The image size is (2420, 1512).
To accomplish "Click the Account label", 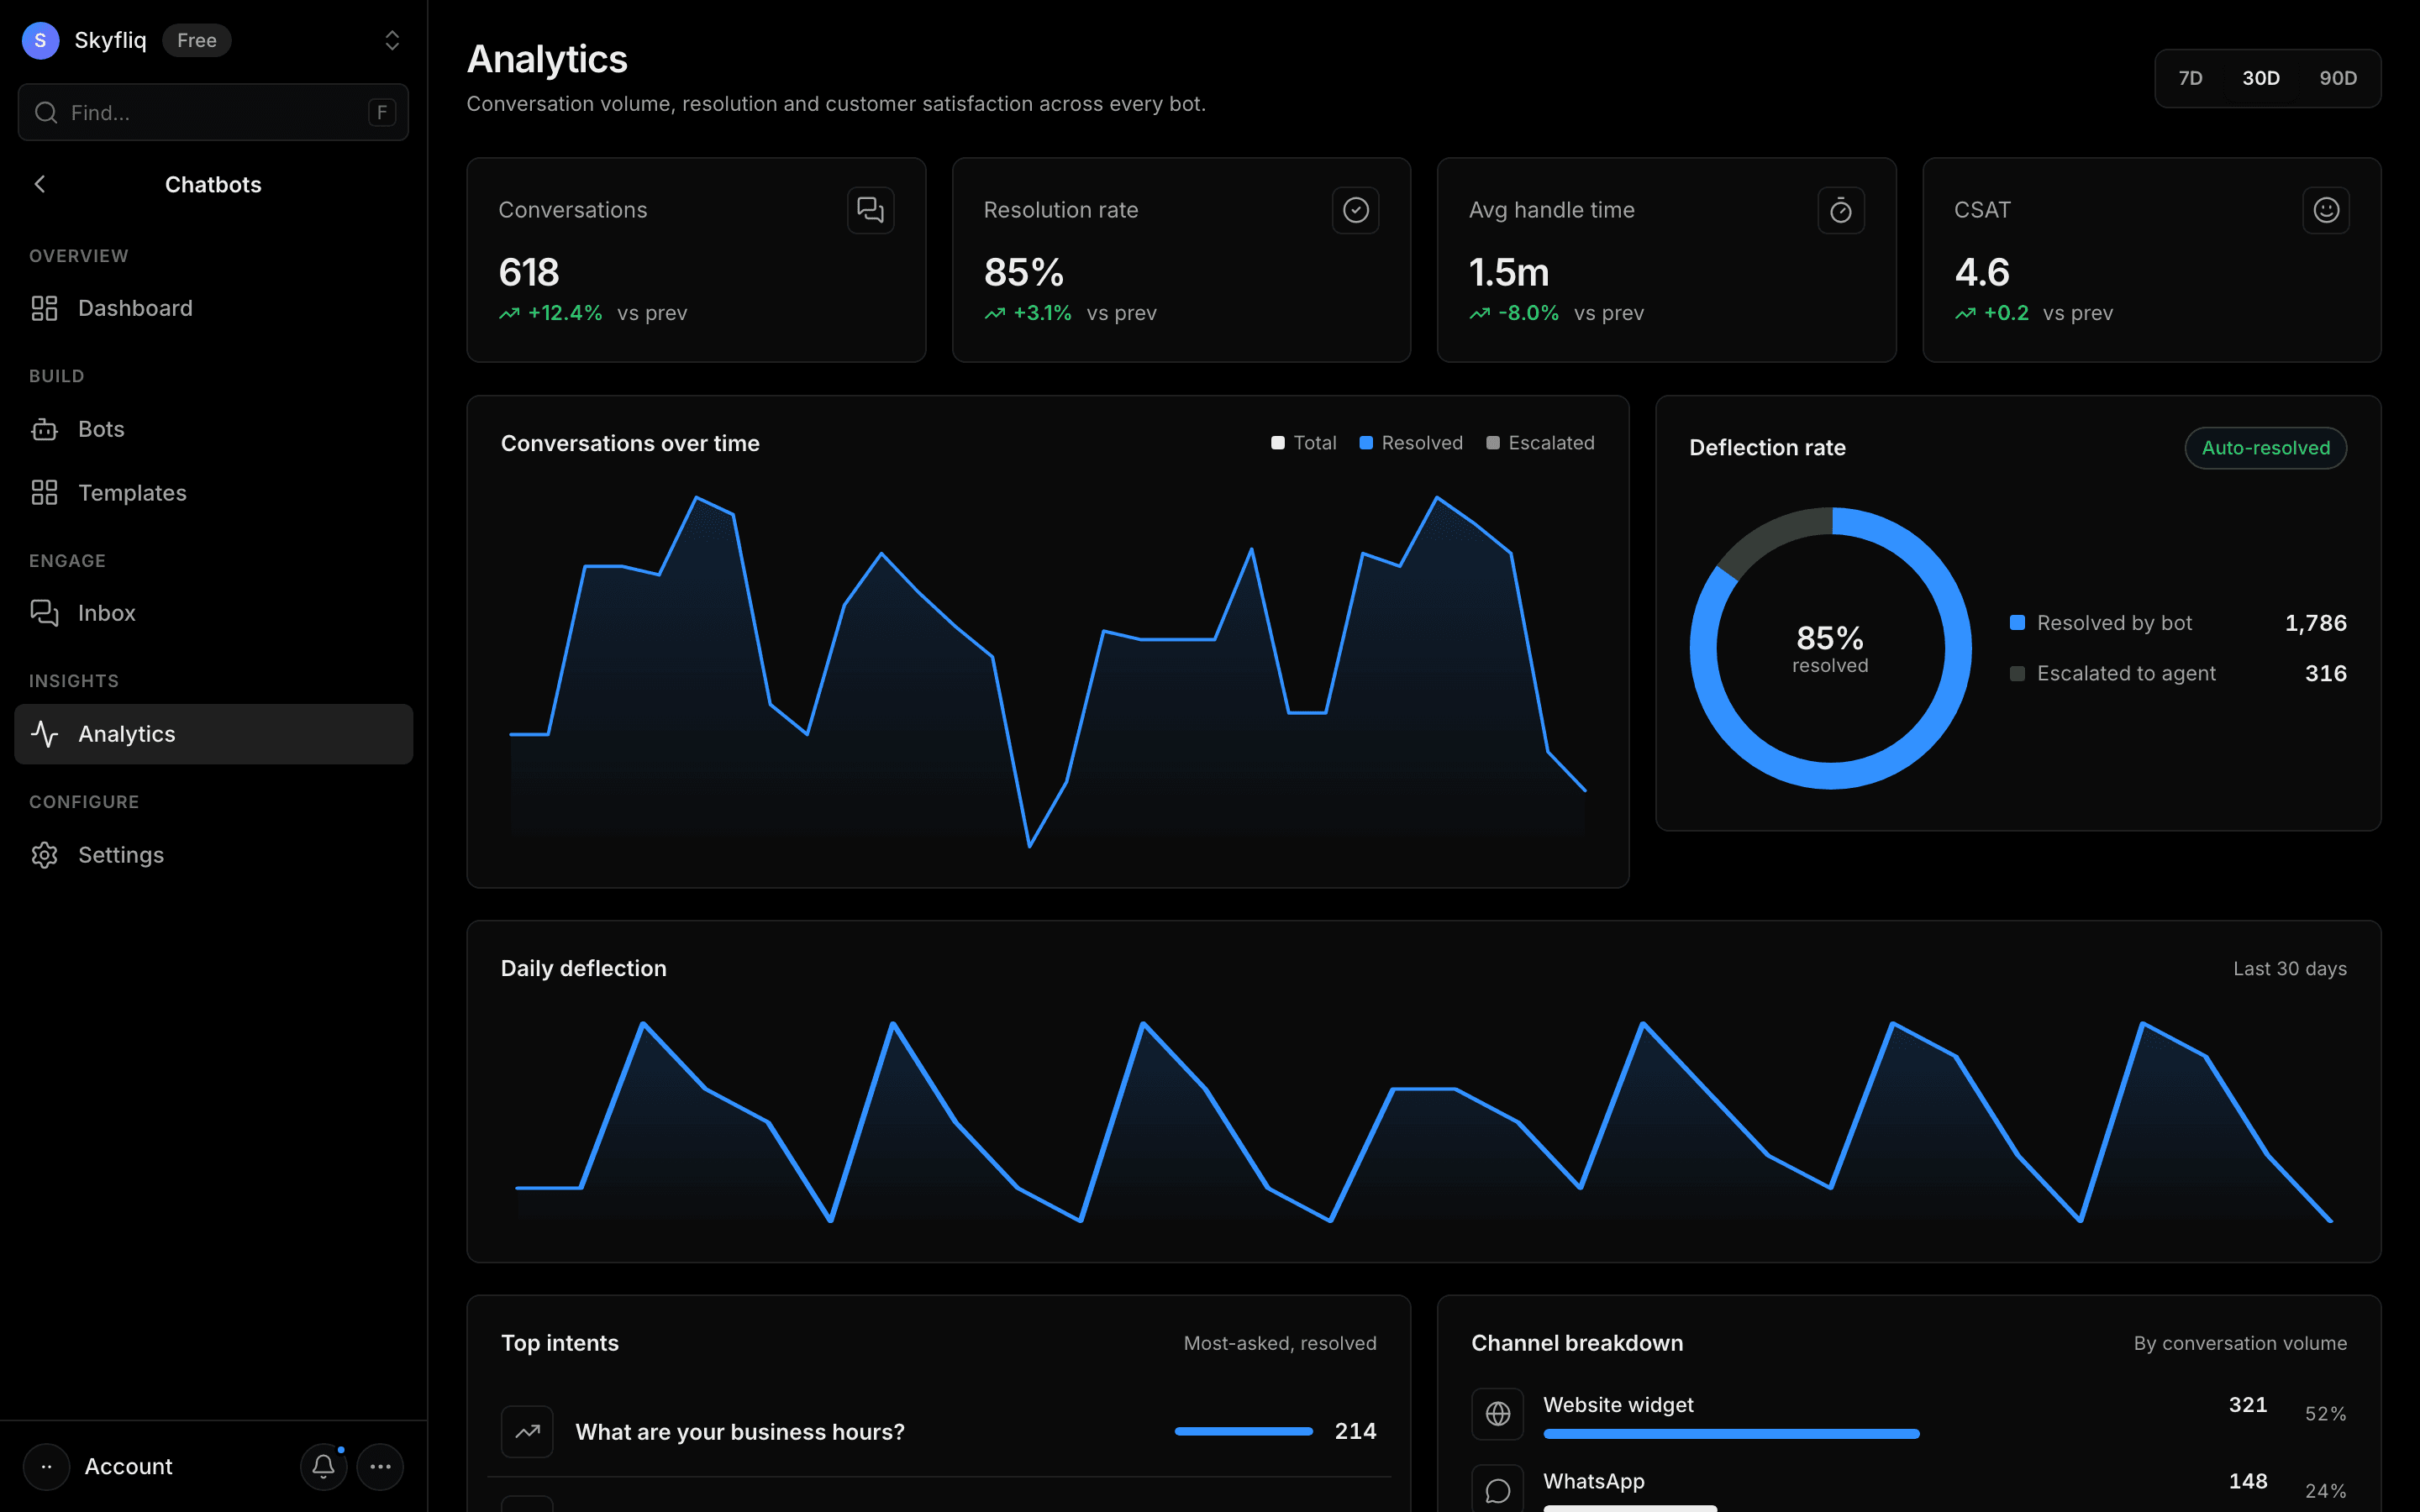I will (128, 1466).
